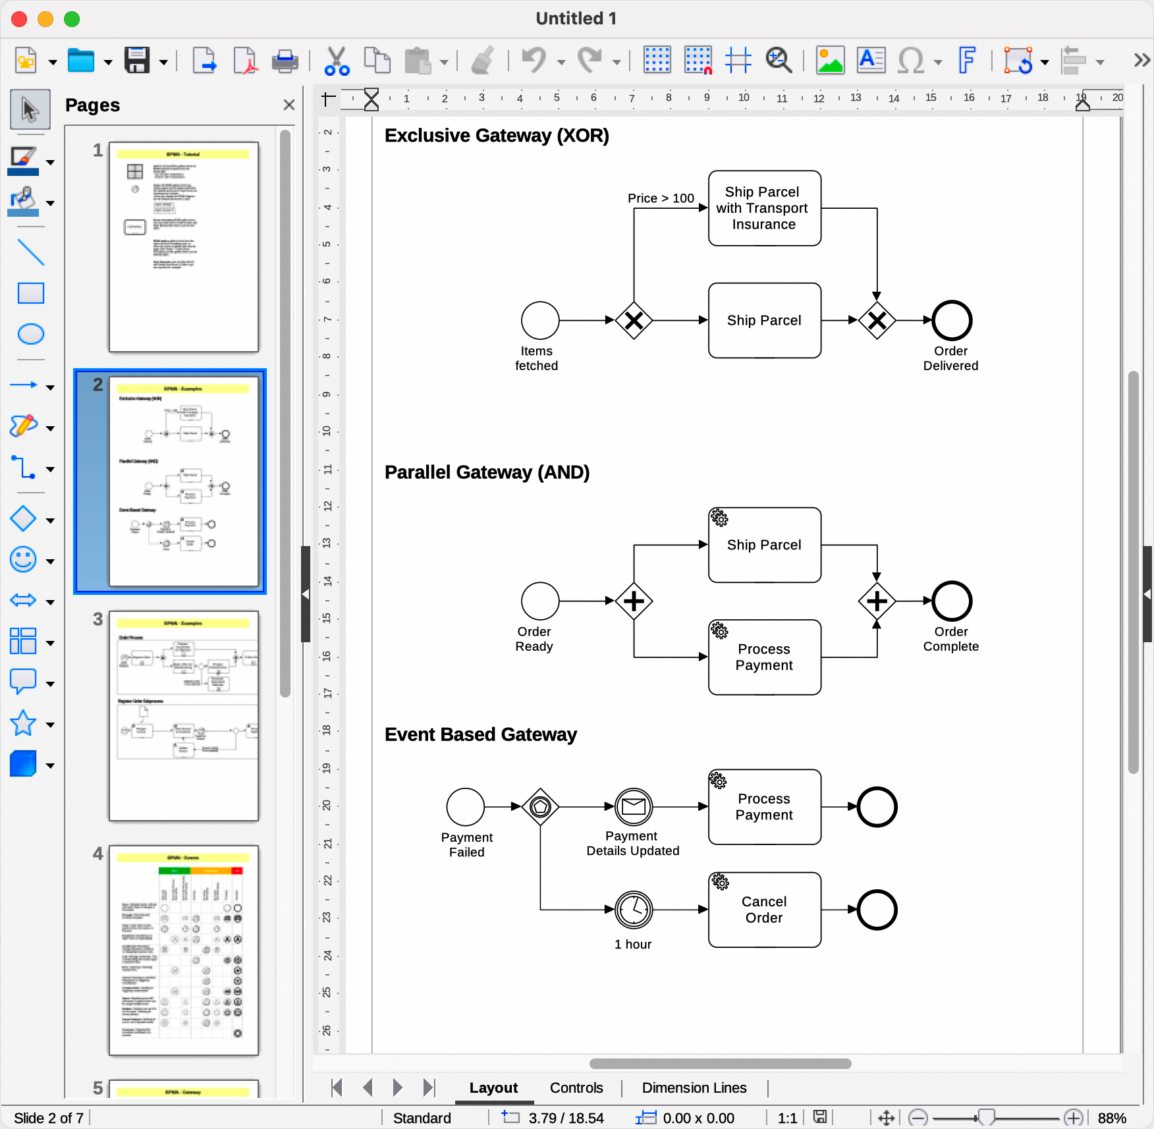Click the zoom out minus button

[917, 1118]
